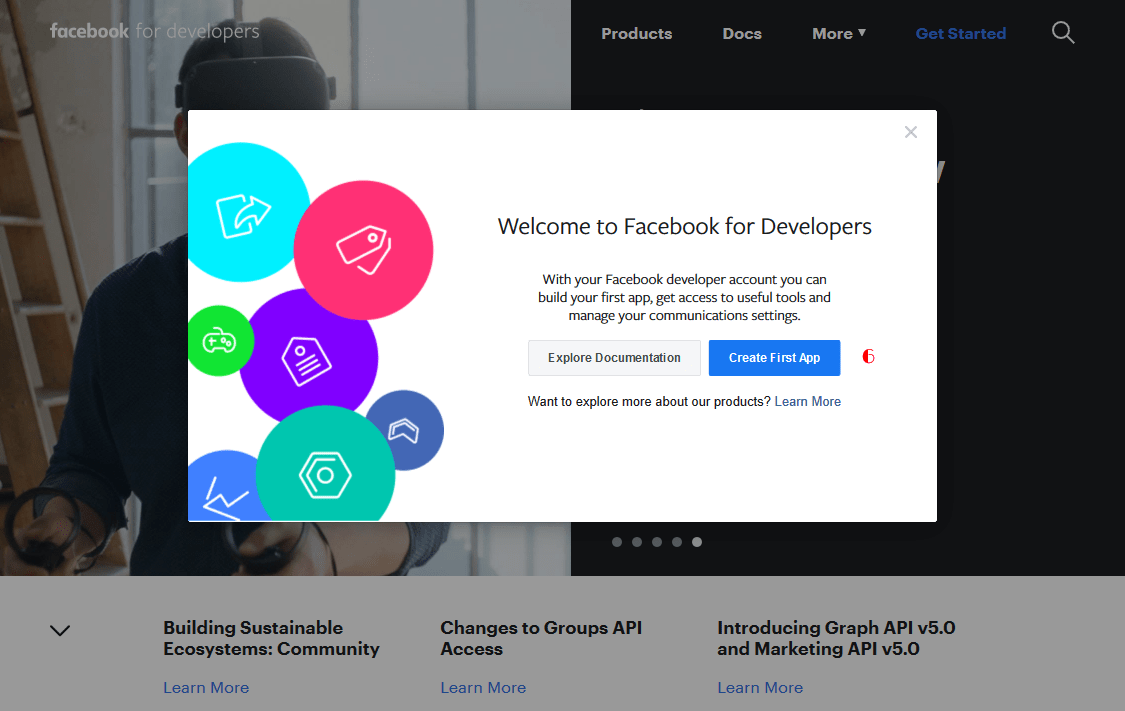Click the Create First App button
This screenshot has height=711, width=1125.
coord(774,358)
